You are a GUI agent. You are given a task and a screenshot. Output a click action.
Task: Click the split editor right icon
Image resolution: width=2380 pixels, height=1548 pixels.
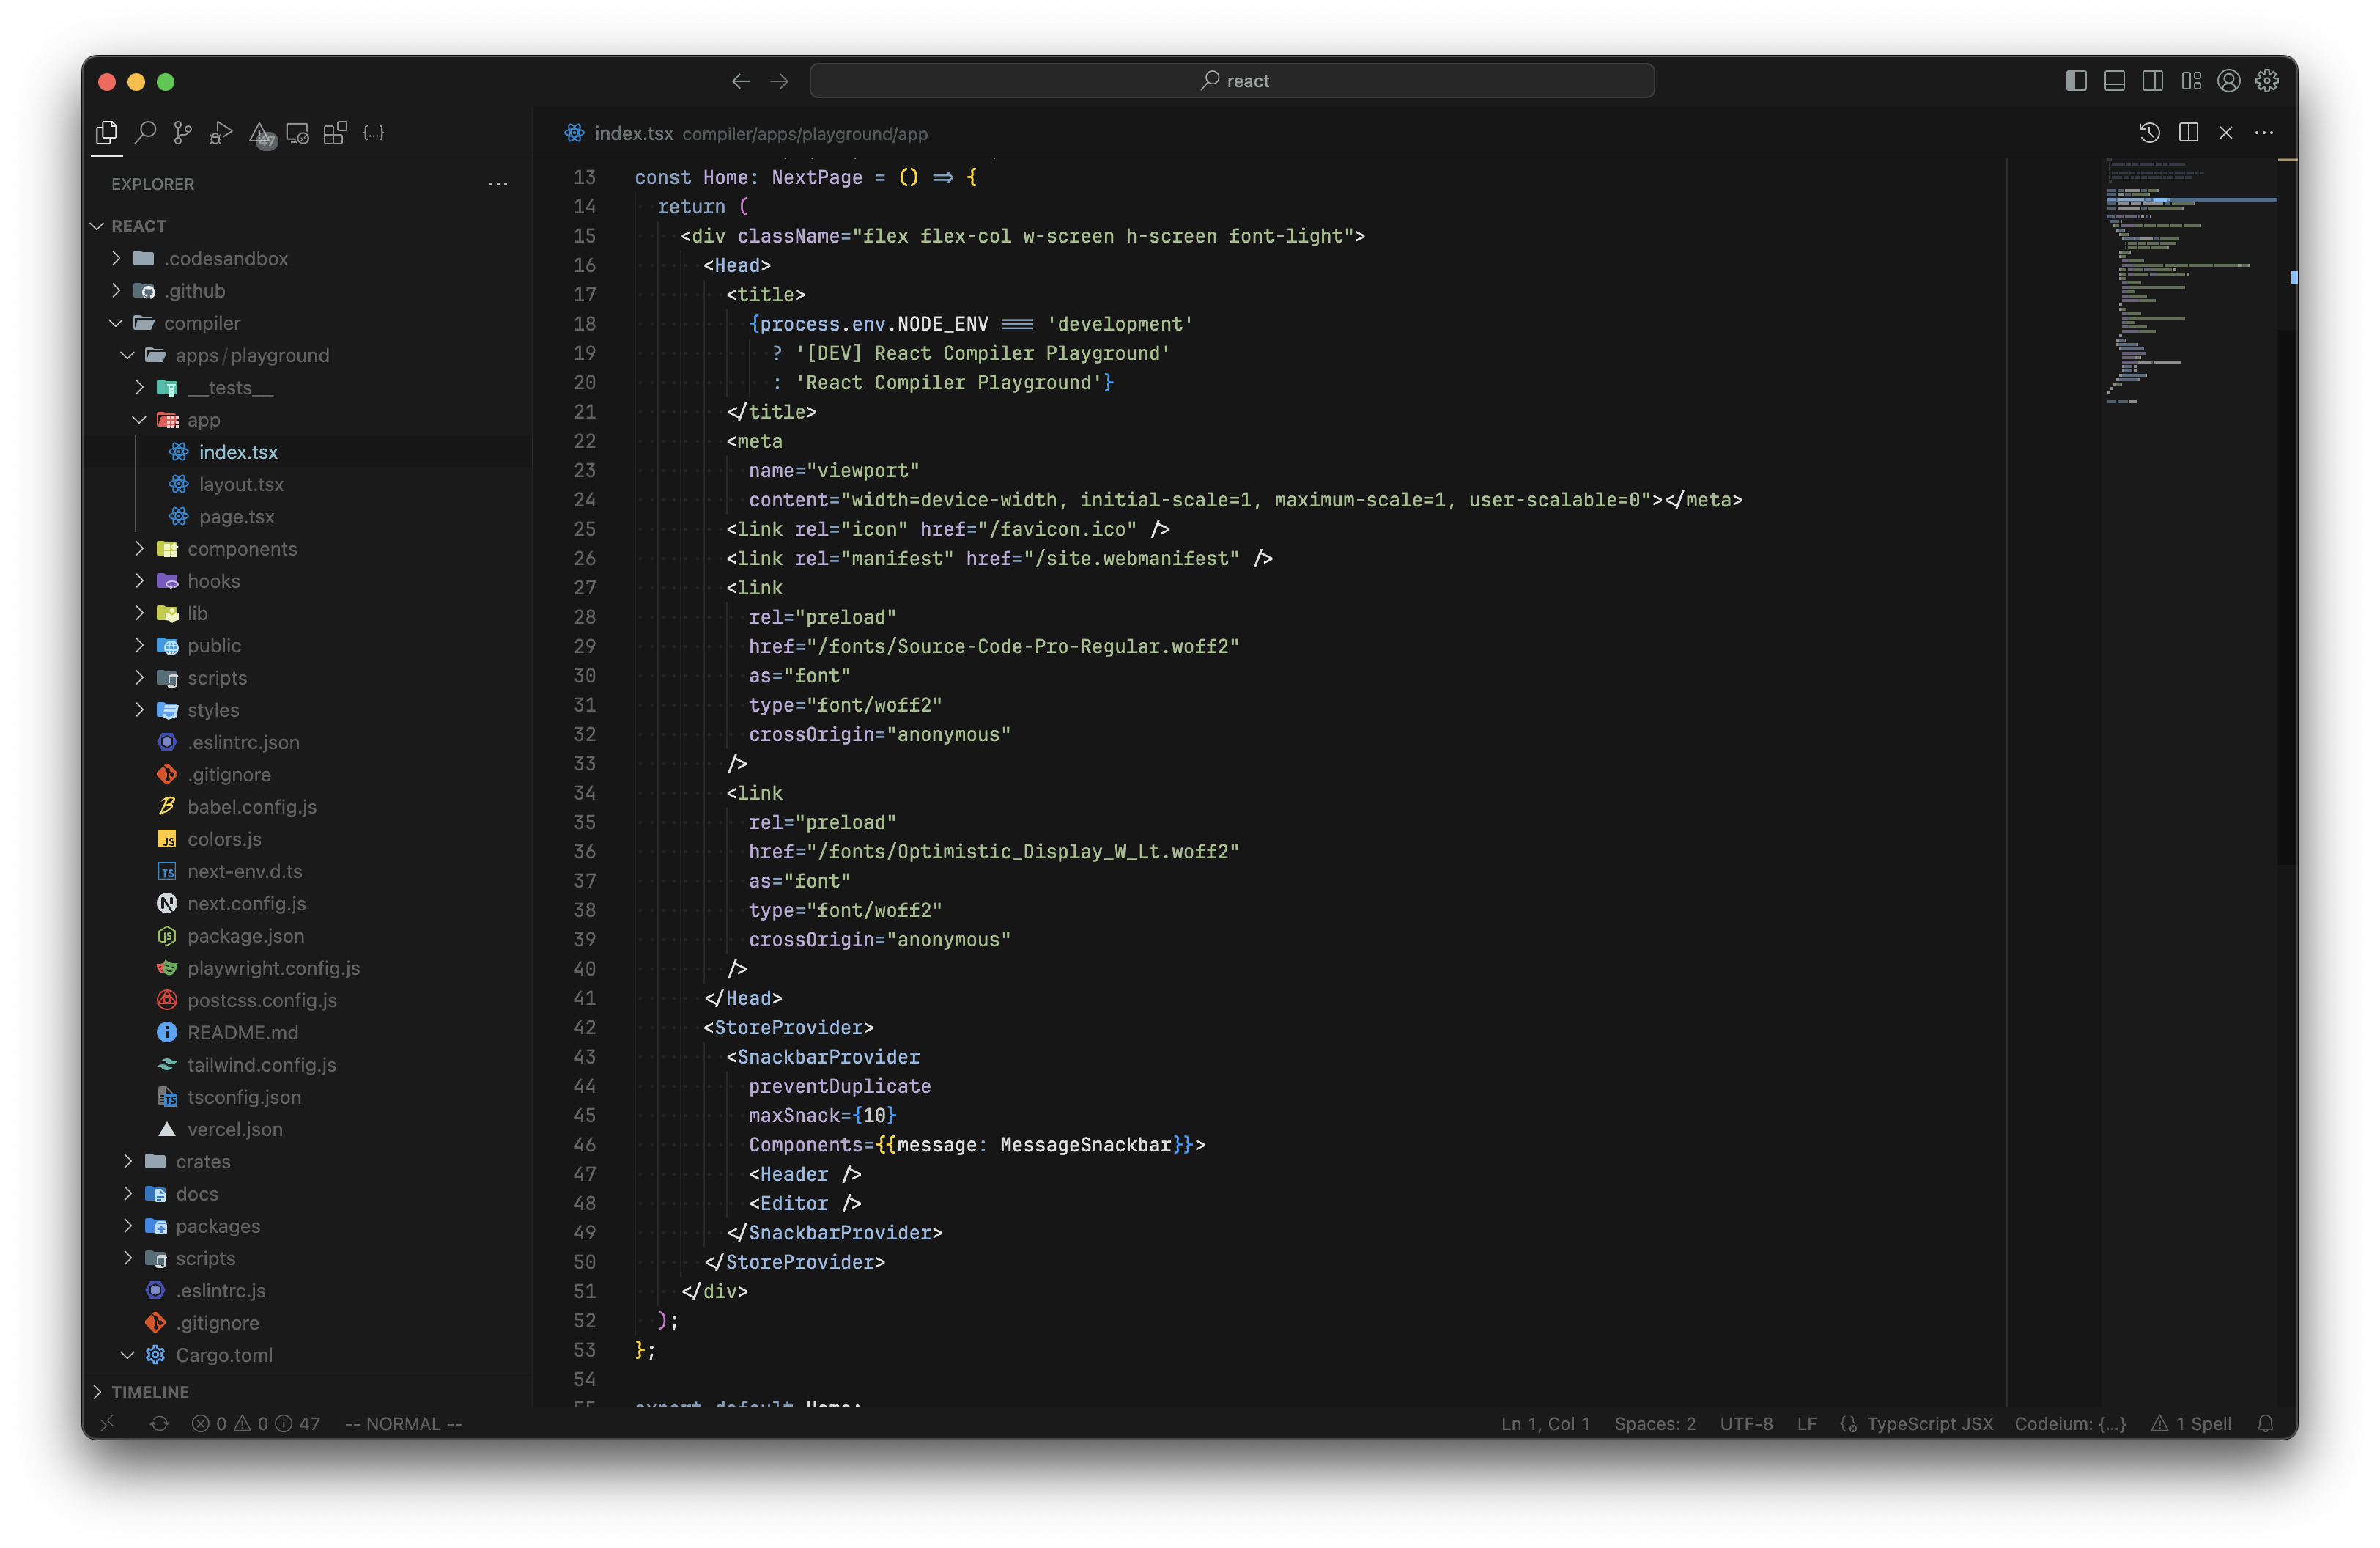[x=2188, y=133]
